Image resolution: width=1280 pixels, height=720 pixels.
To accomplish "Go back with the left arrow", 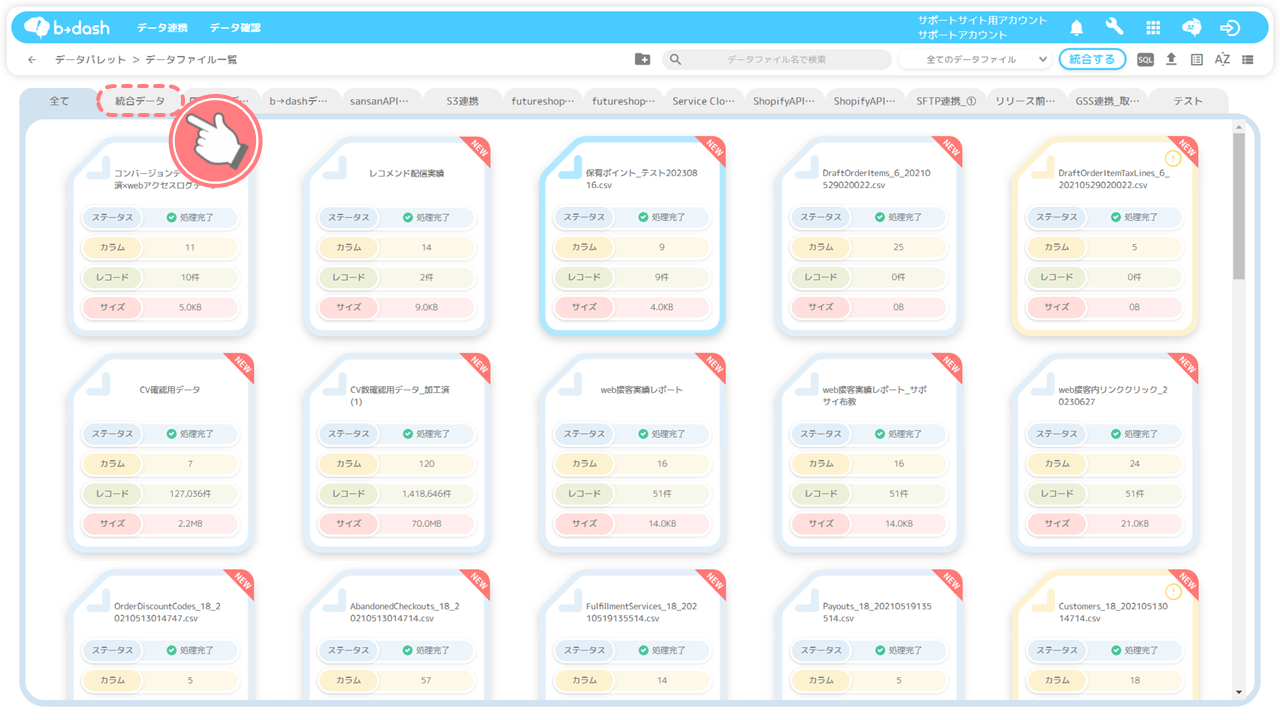I will pyautogui.click(x=32, y=60).
